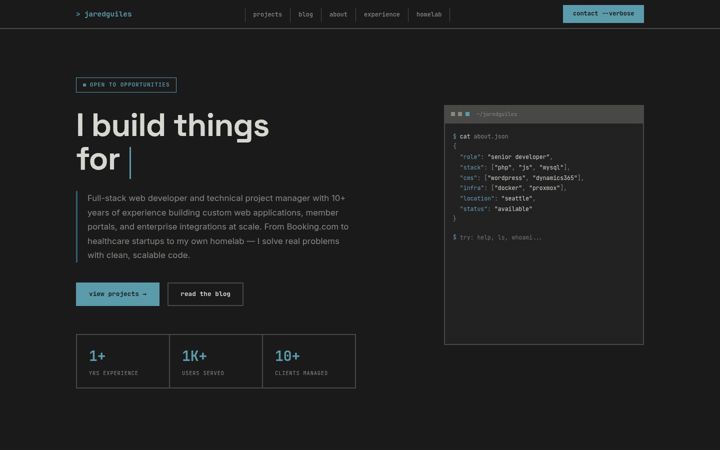Click the "stack" line in terminal

[x=515, y=168]
